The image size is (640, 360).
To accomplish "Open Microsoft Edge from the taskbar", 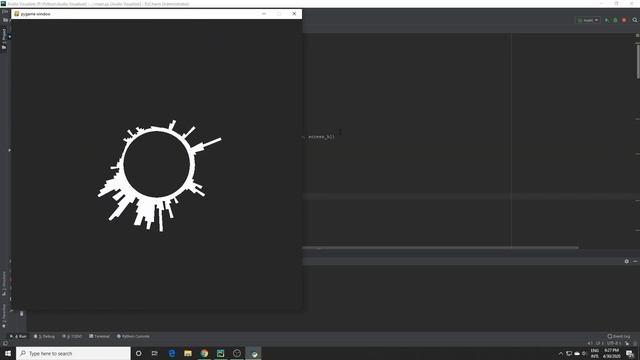I will tap(172, 353).
